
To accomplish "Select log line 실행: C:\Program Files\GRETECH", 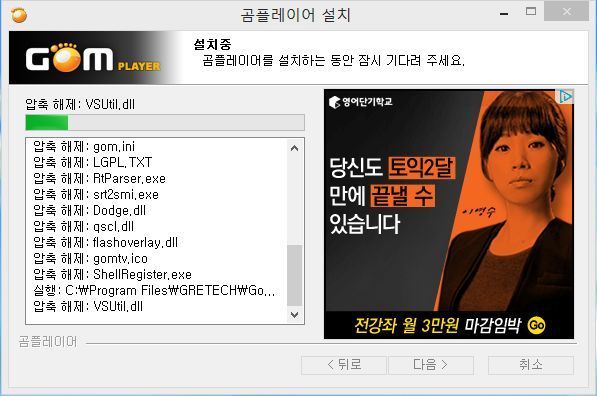I will point(154,291).
